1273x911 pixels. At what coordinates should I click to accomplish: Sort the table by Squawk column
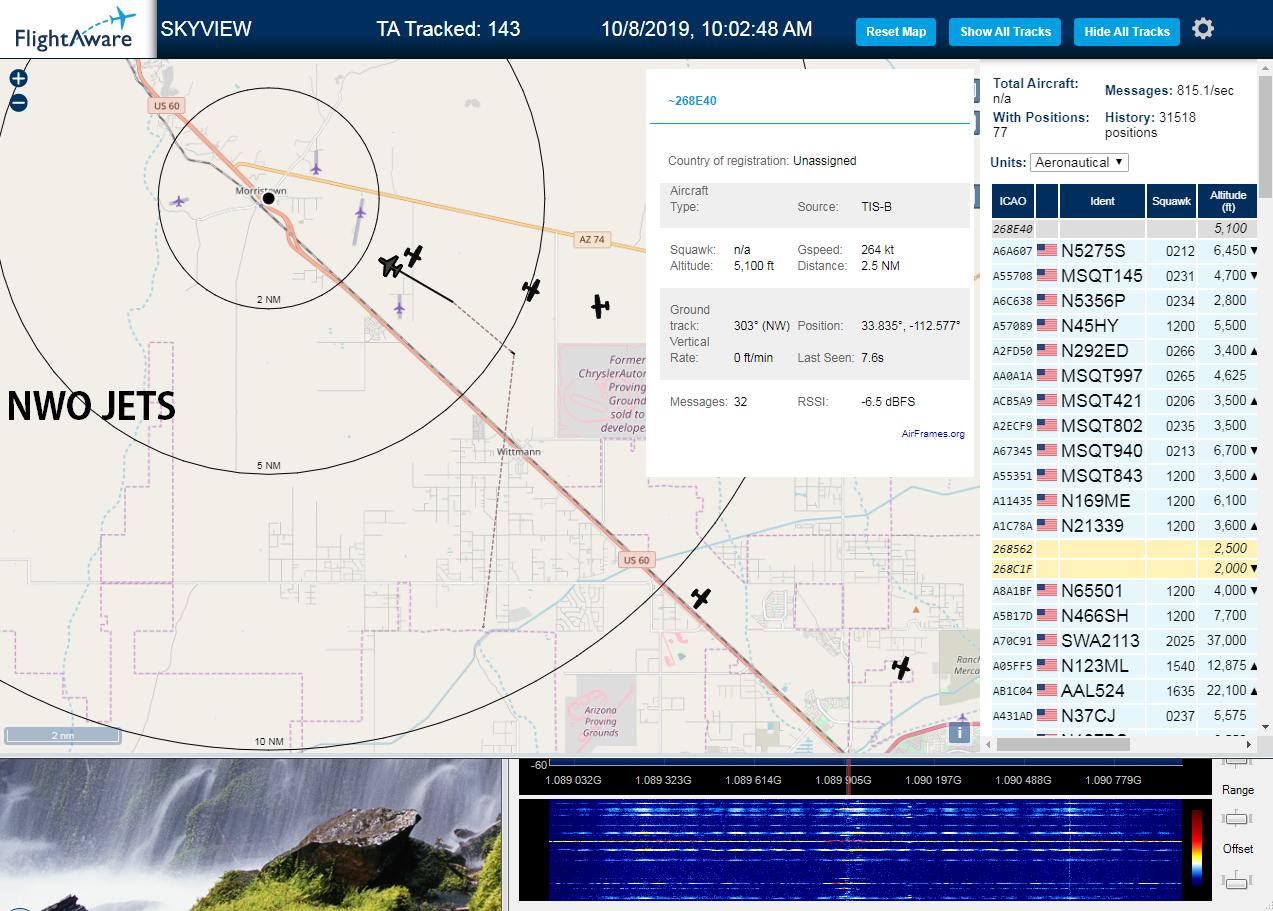pyautogui.click(x=1172, y=201)
